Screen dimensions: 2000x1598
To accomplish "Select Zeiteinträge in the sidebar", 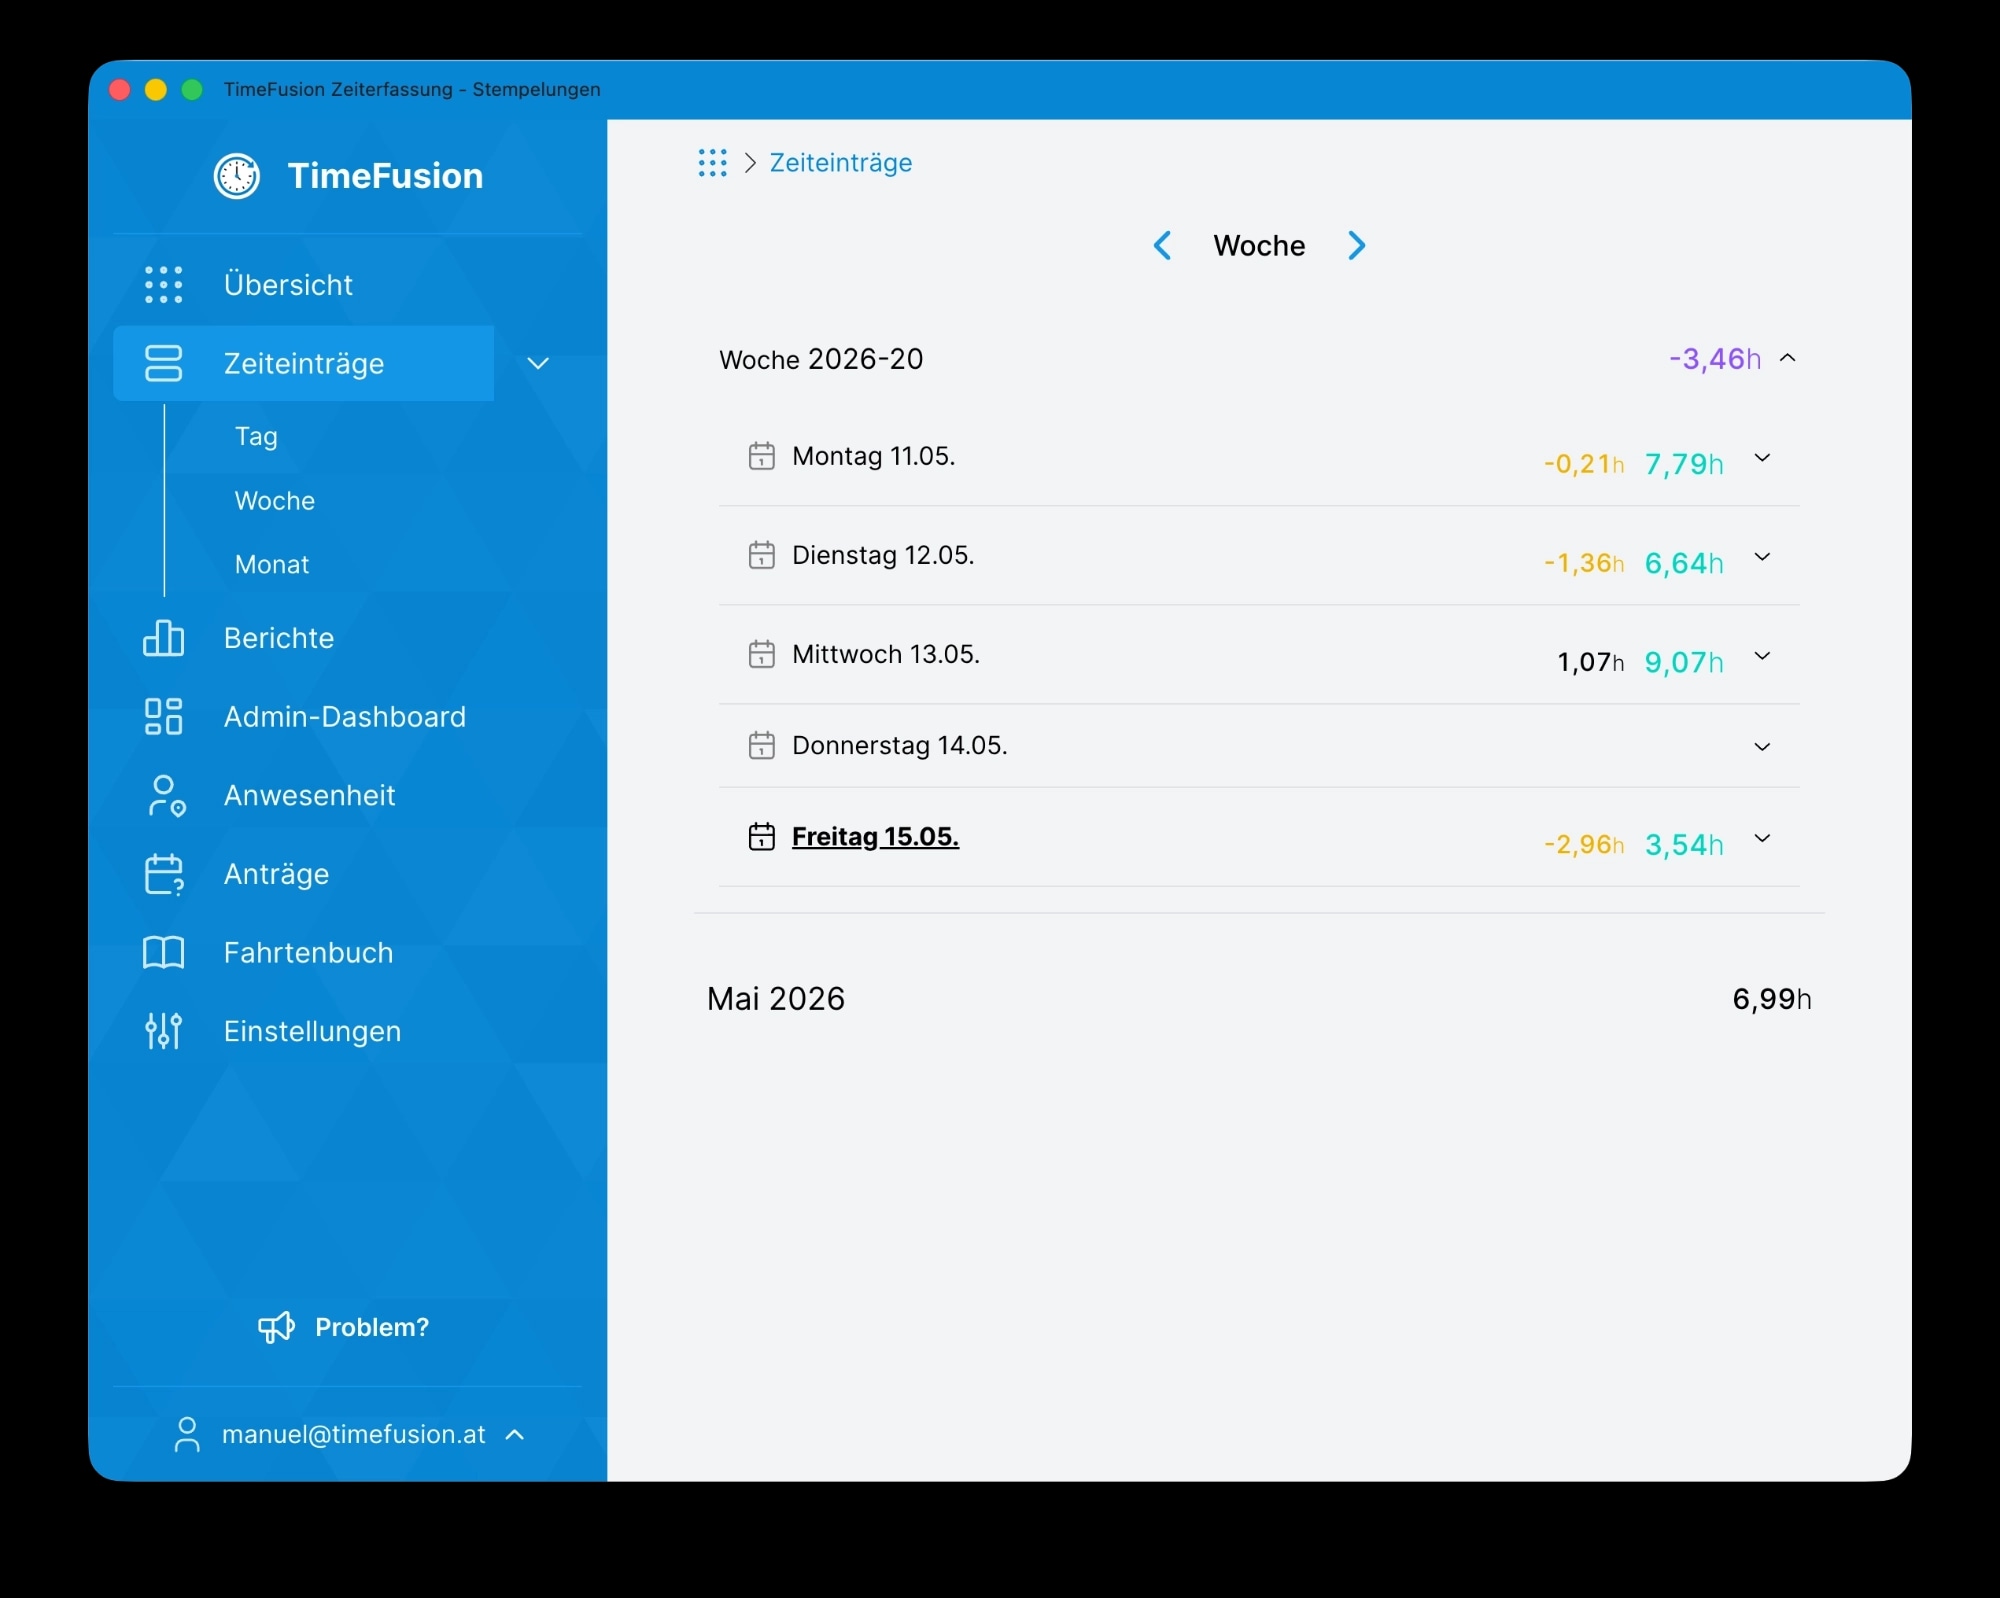I will tap(304, 363).
